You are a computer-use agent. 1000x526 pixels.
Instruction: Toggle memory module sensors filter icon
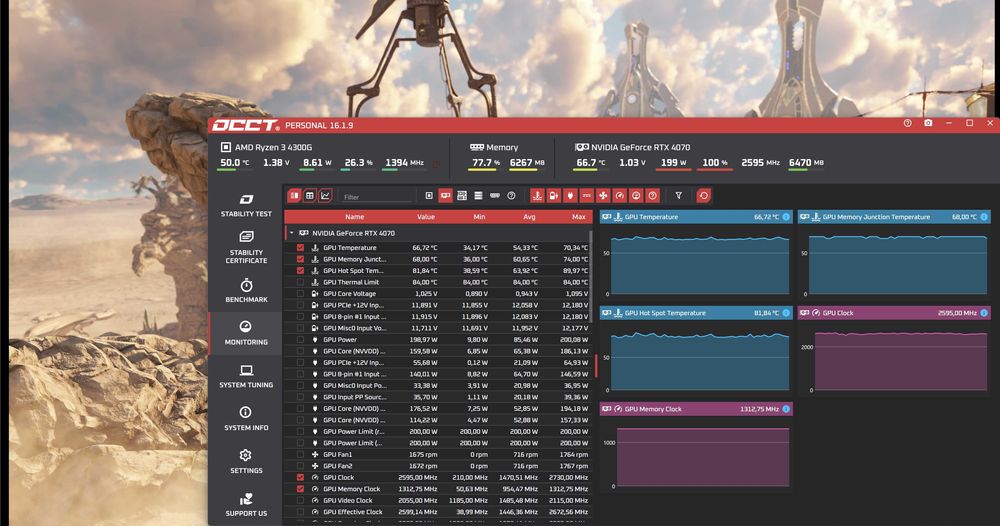[495, 196]
